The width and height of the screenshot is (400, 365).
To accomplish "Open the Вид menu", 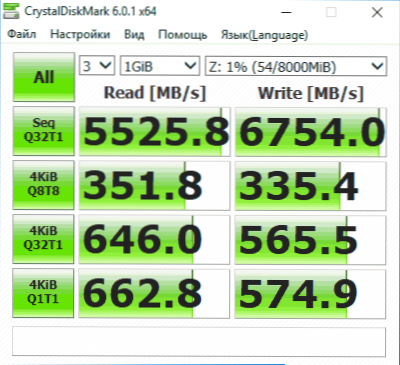I will (x=134, y=34).
